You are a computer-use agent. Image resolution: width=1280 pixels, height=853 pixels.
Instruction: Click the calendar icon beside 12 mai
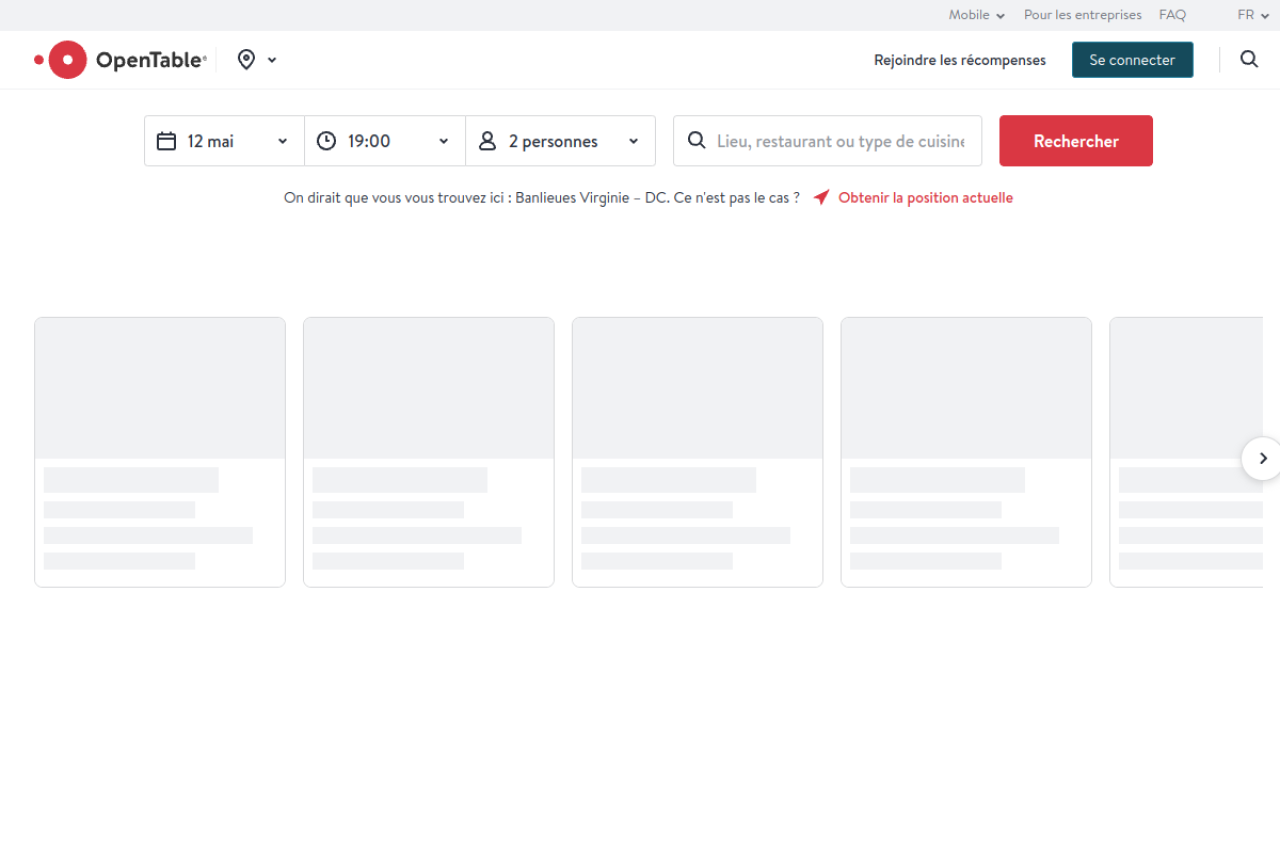tap(167, 141)
